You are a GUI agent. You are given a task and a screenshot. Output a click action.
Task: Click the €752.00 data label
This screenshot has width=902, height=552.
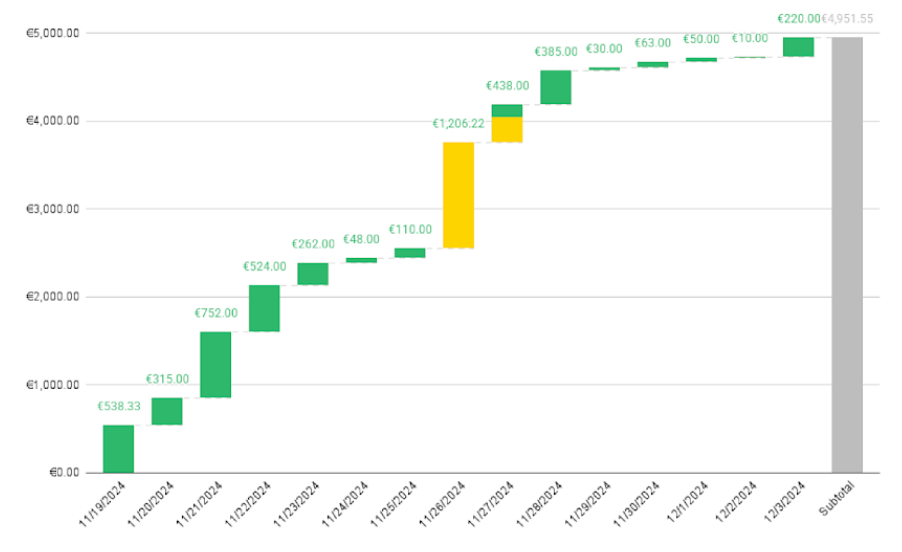216,313
